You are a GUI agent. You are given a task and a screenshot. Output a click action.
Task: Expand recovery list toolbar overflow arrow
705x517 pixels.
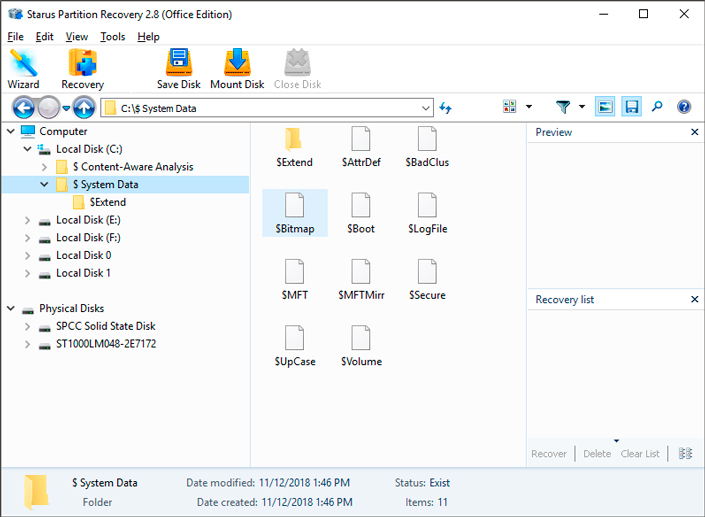[616, 441]
